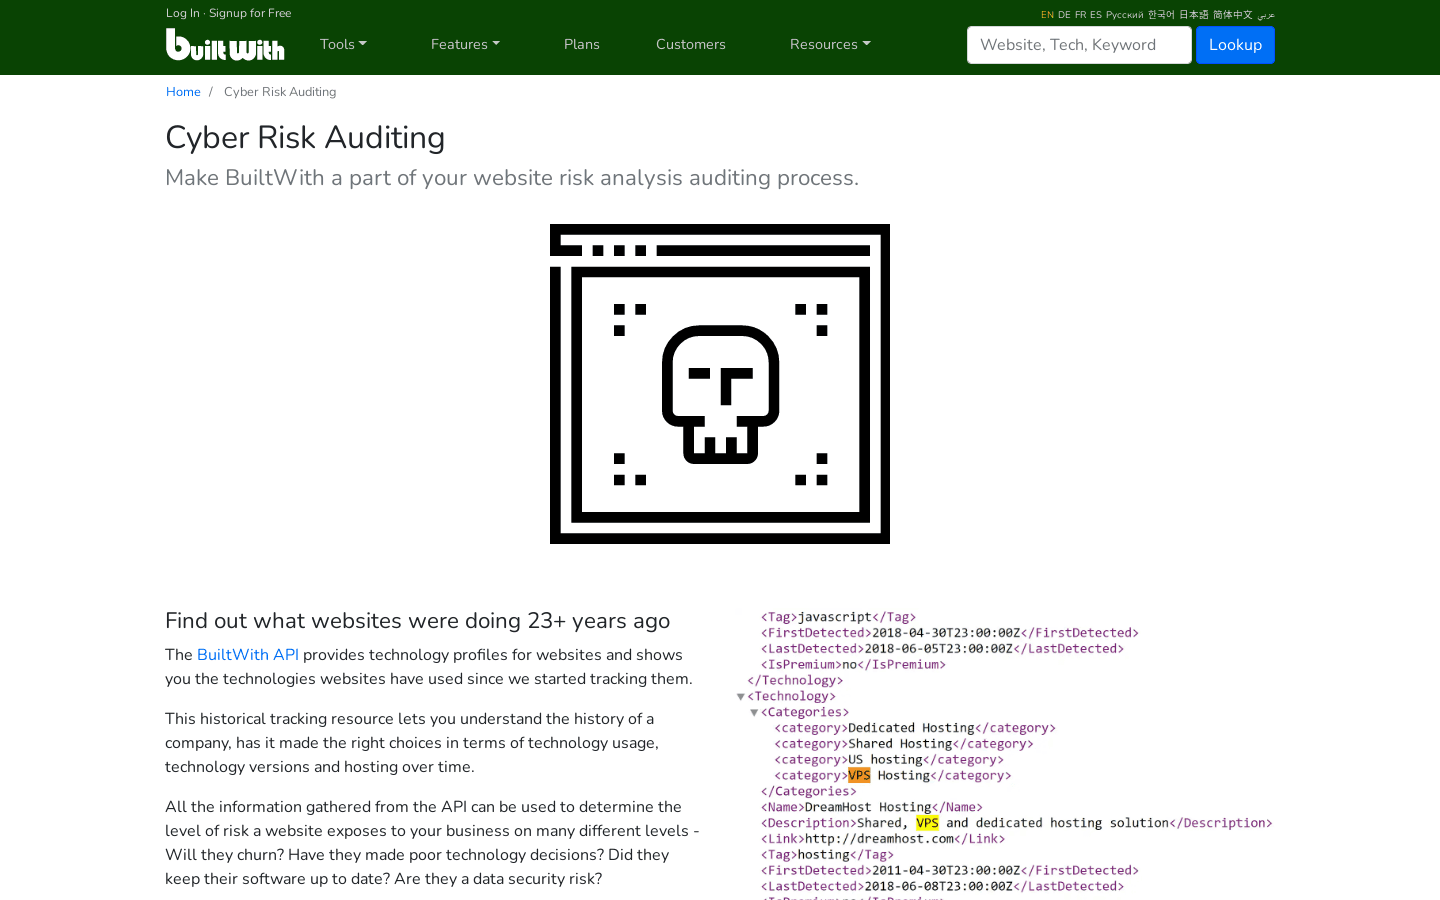Click the Log In link
The image size is (1440, 900).
pyautogui.click(x=183, y=13)
